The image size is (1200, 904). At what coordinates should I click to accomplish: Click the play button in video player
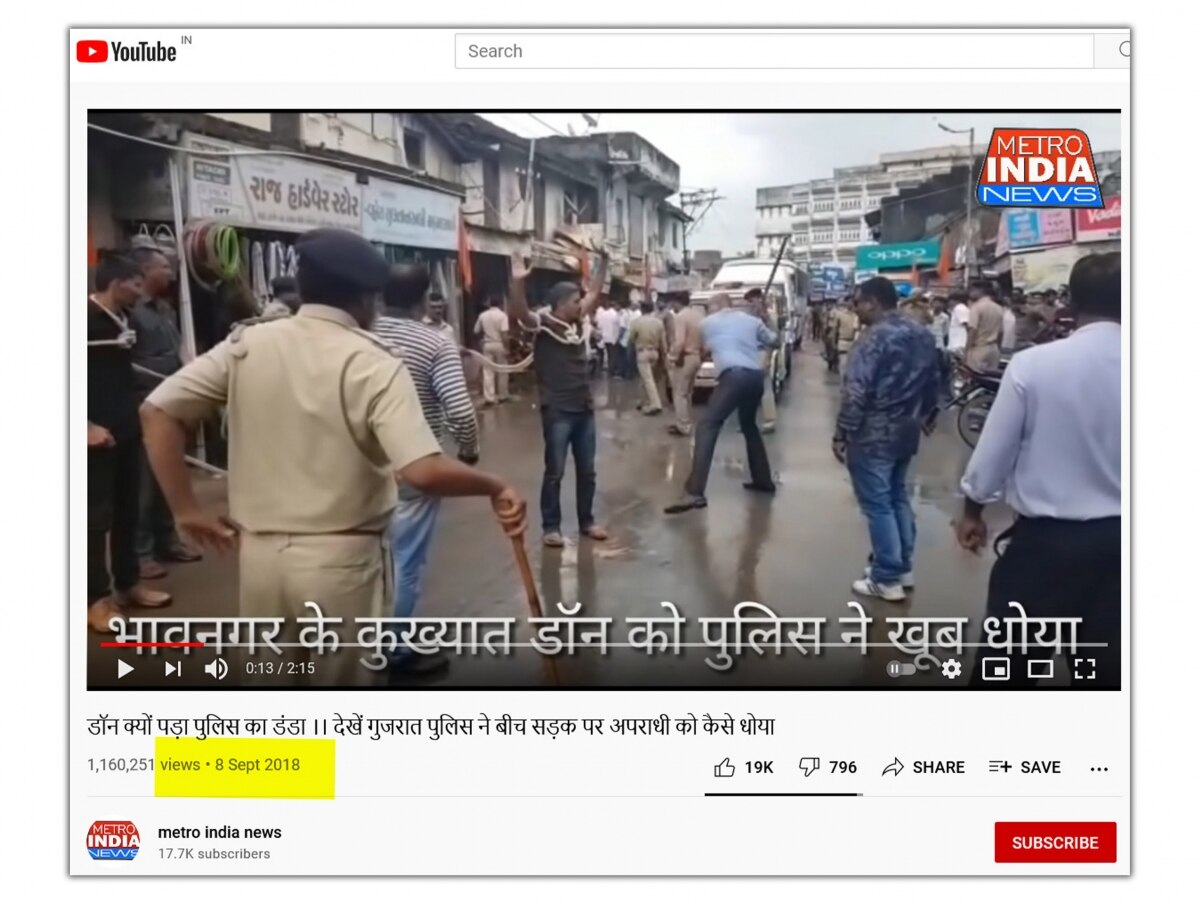[x=126, y=669]
